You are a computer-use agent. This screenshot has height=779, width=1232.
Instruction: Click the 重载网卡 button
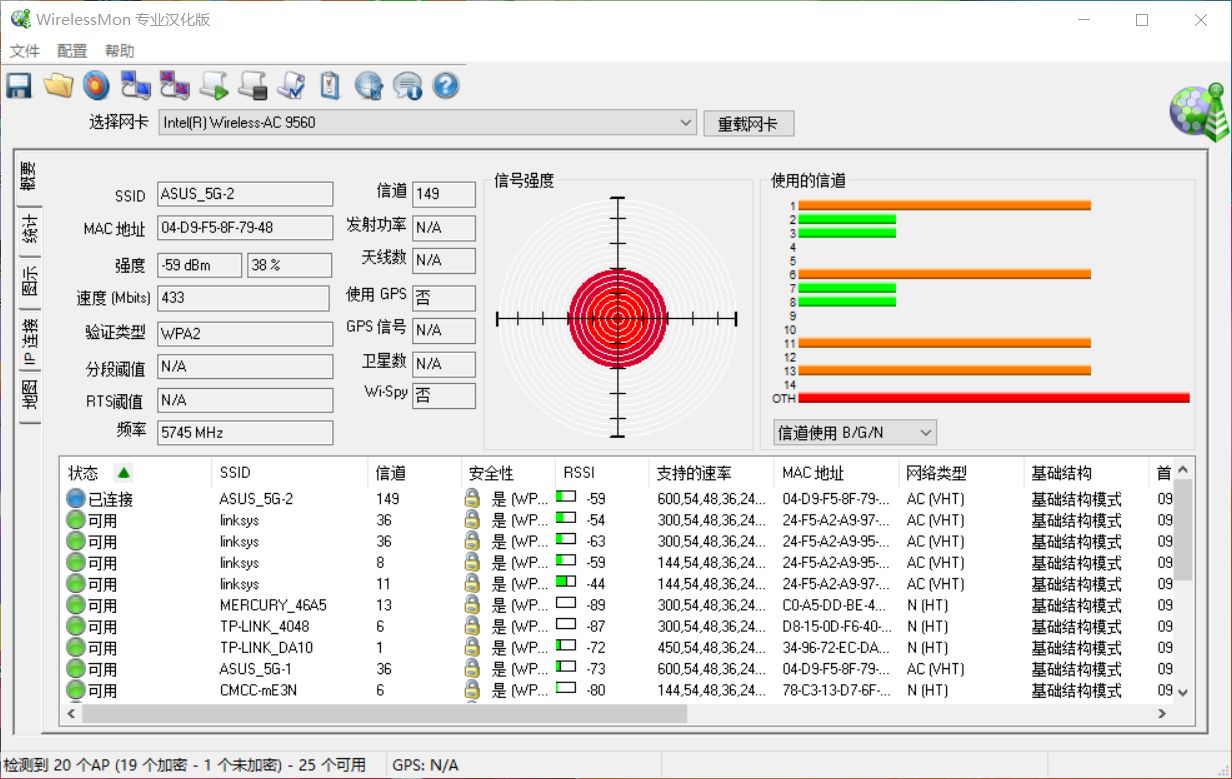[748, 124]
